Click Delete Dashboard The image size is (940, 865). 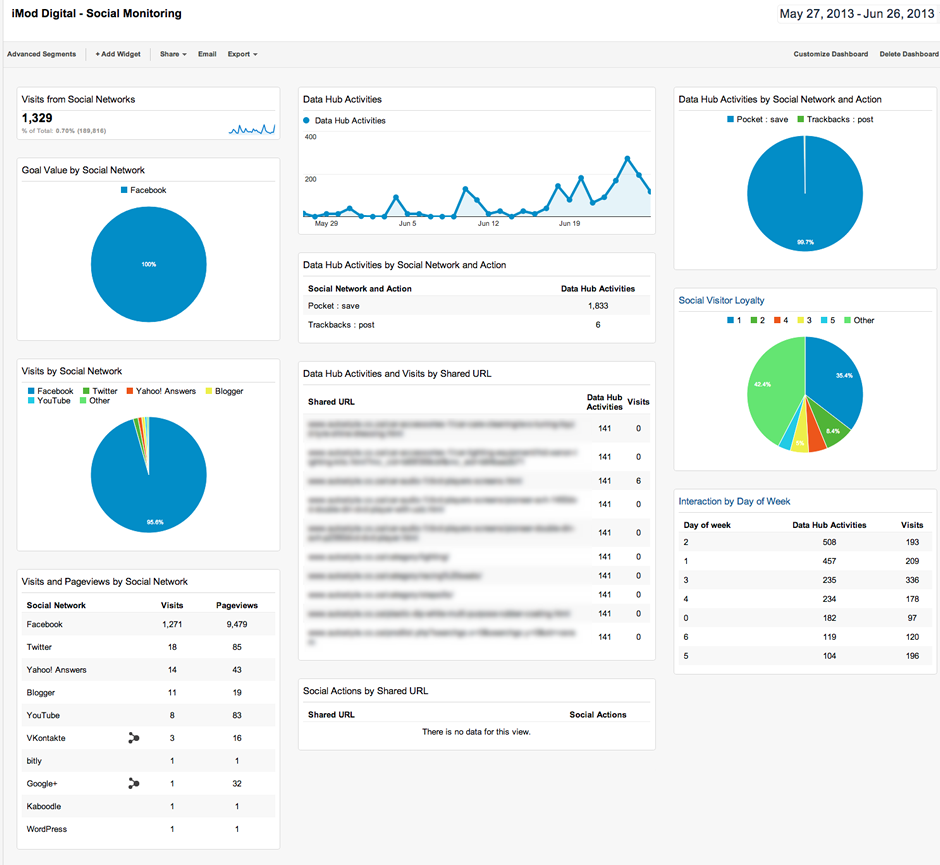click(x=909, y=54)
